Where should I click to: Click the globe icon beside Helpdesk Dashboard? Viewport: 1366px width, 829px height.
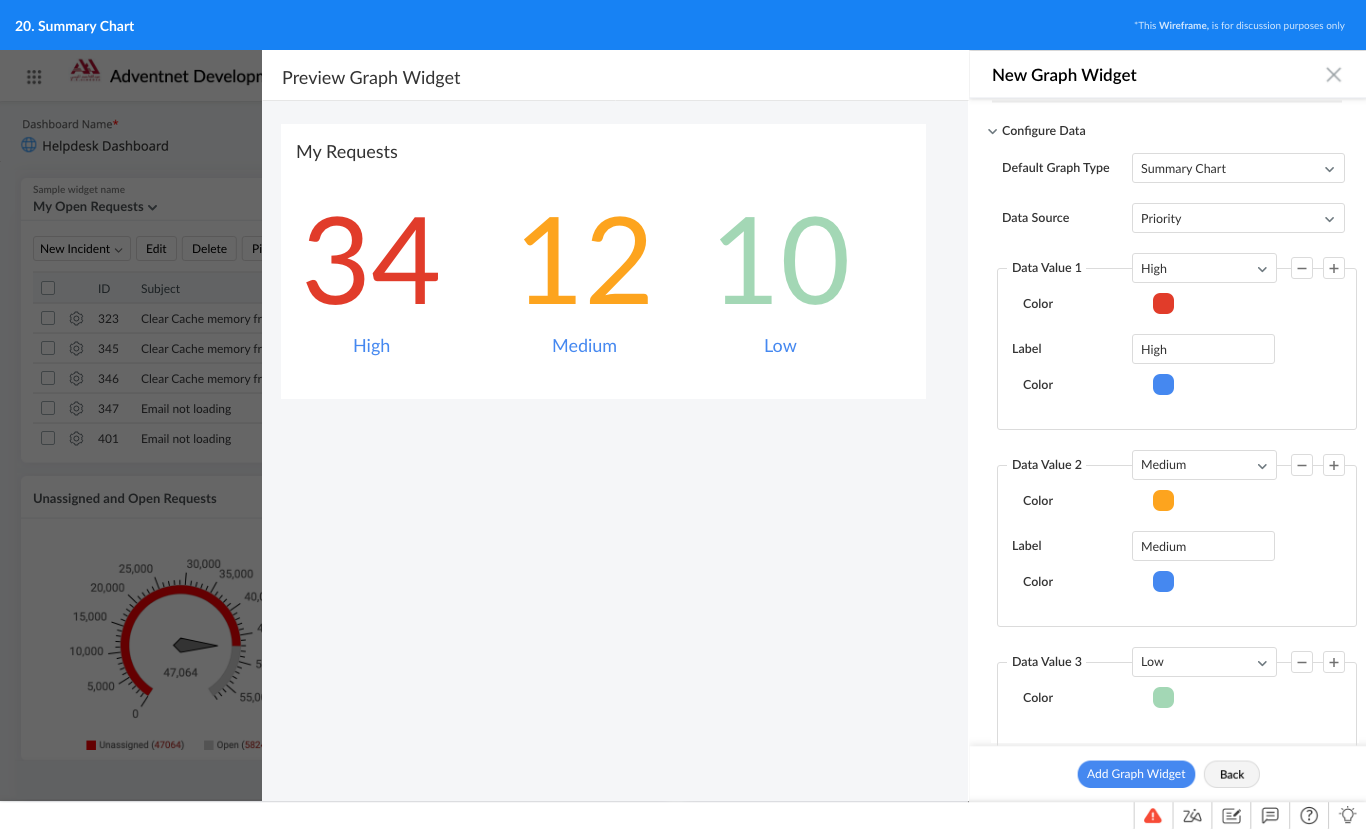tap(29, 145)
